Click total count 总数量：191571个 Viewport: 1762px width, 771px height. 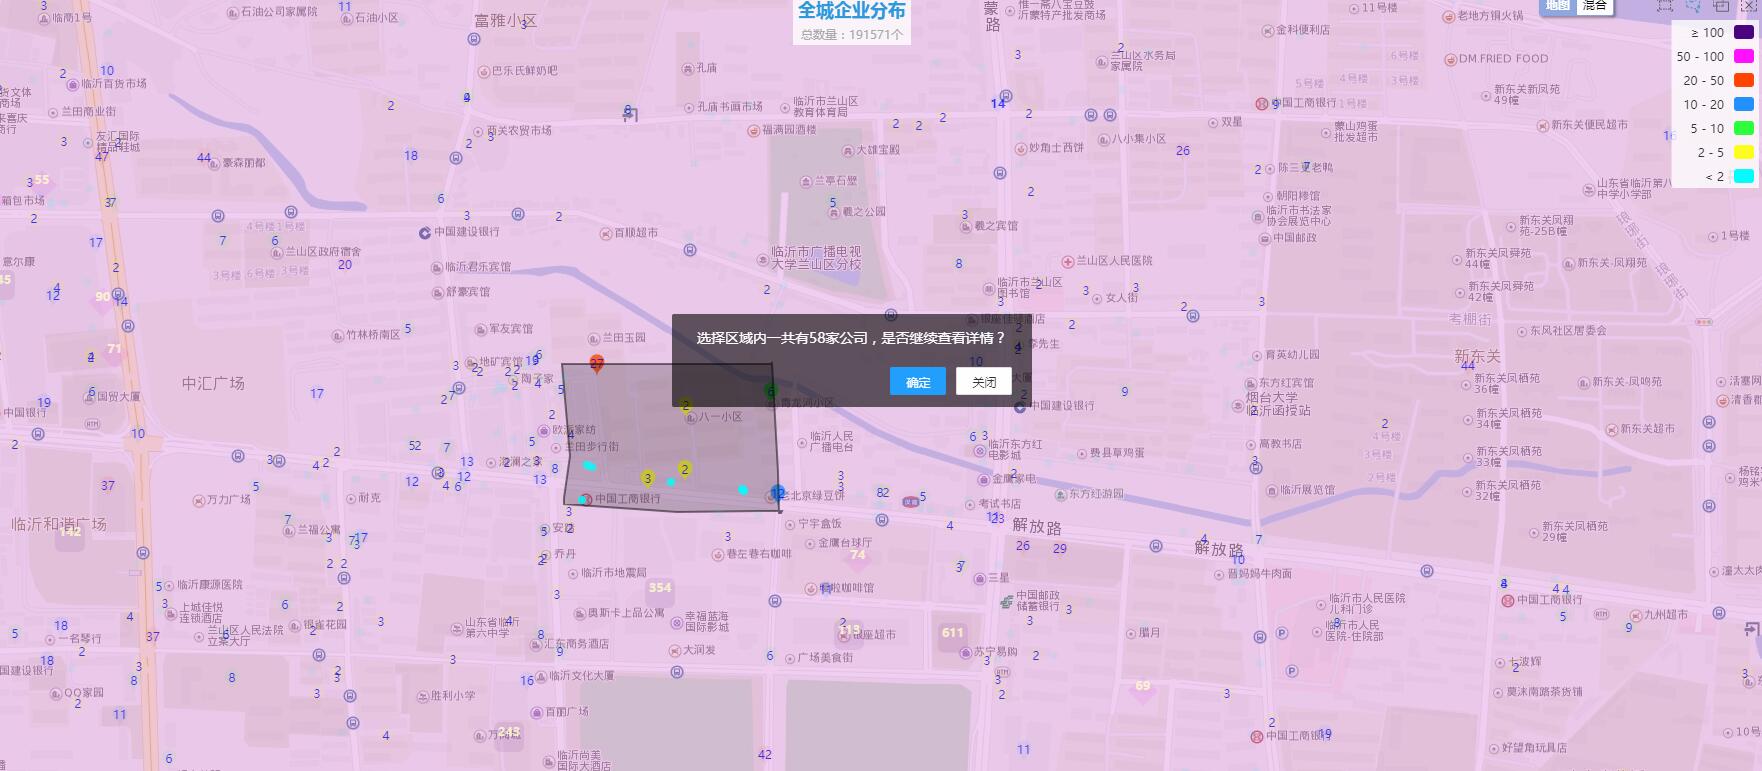point(852,34)
